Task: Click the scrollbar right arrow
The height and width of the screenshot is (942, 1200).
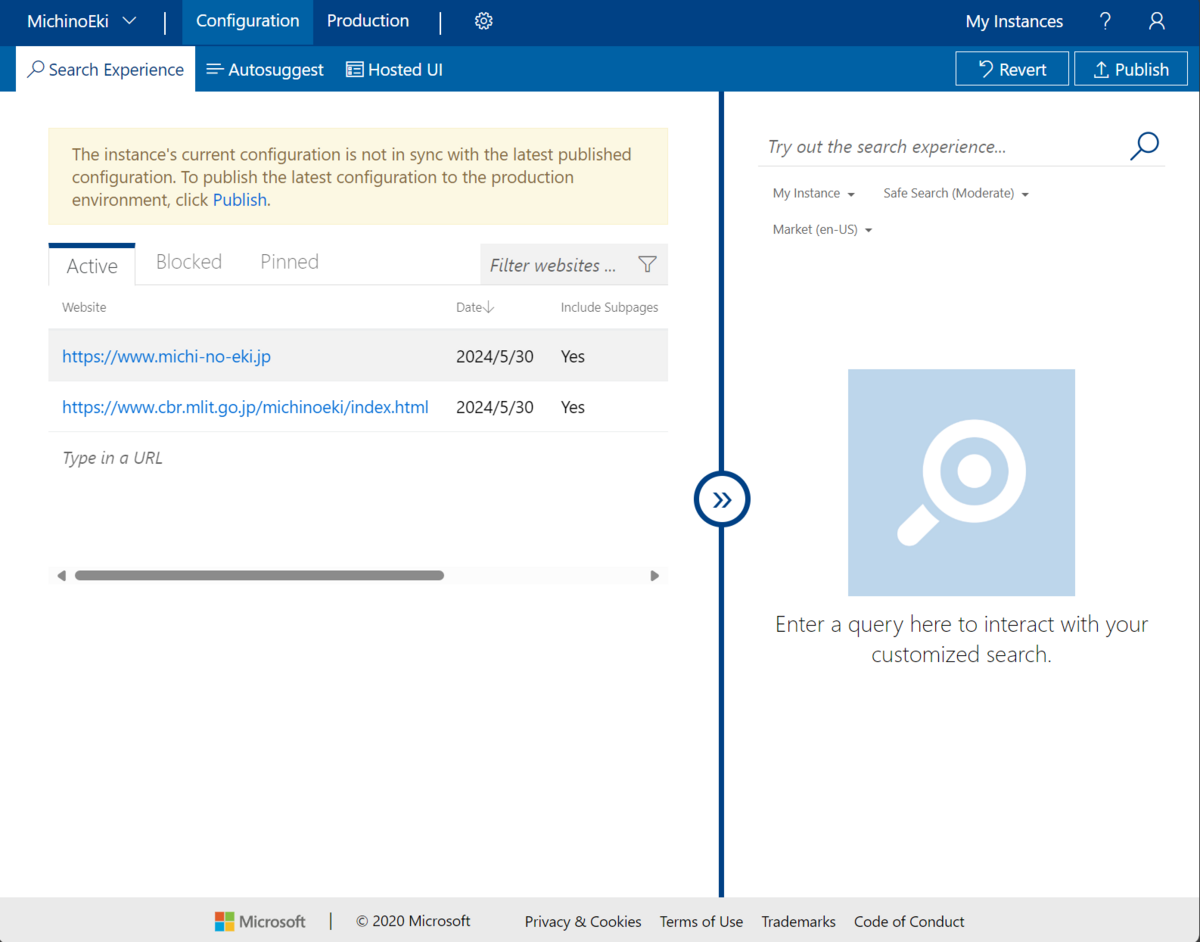Action: (x=655, y=575)
